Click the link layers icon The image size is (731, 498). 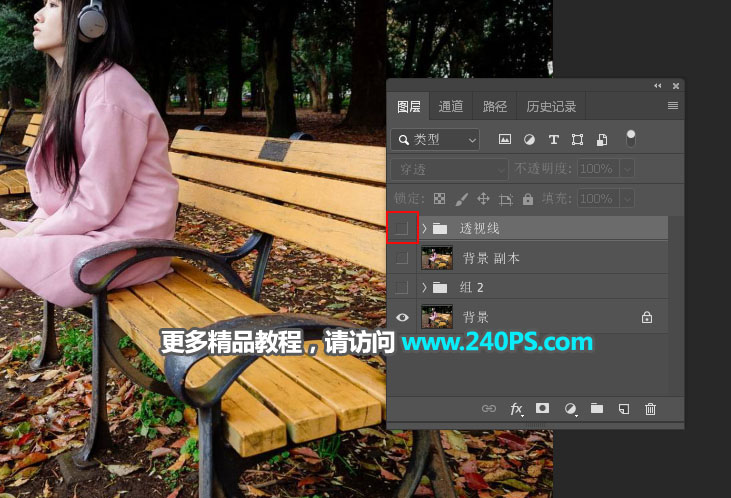(x=489, y=408)
